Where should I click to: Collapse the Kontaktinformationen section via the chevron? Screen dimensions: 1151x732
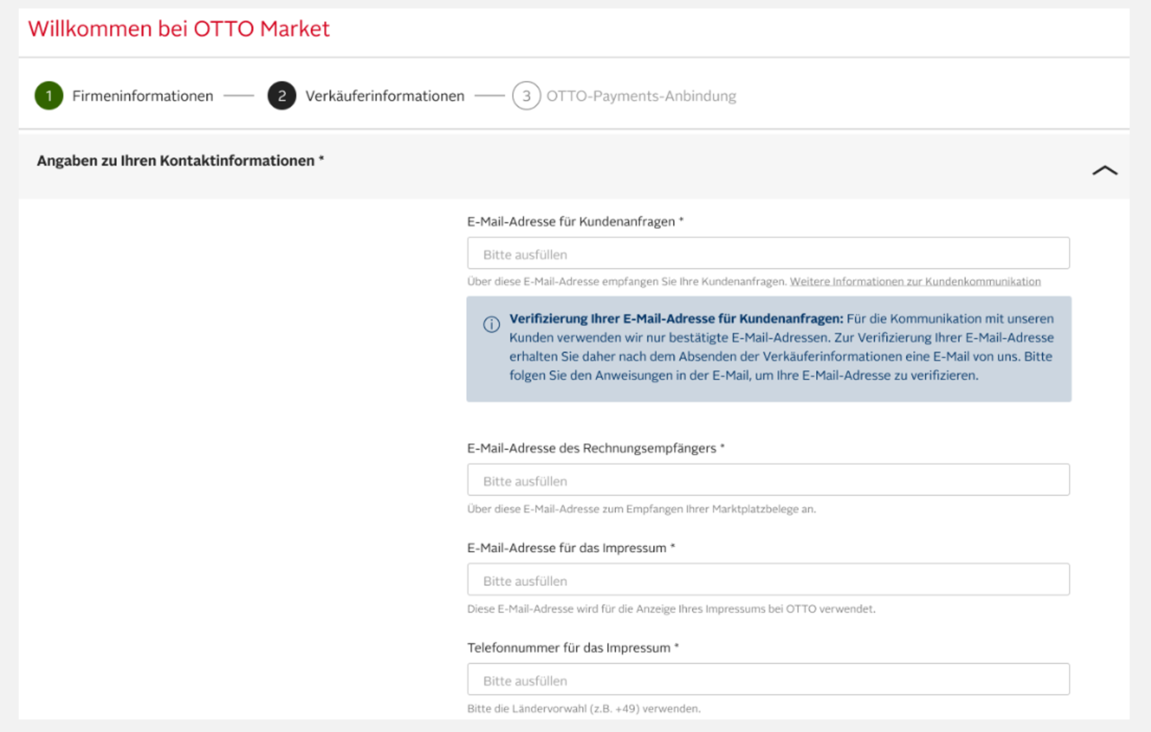[1105, 170]
